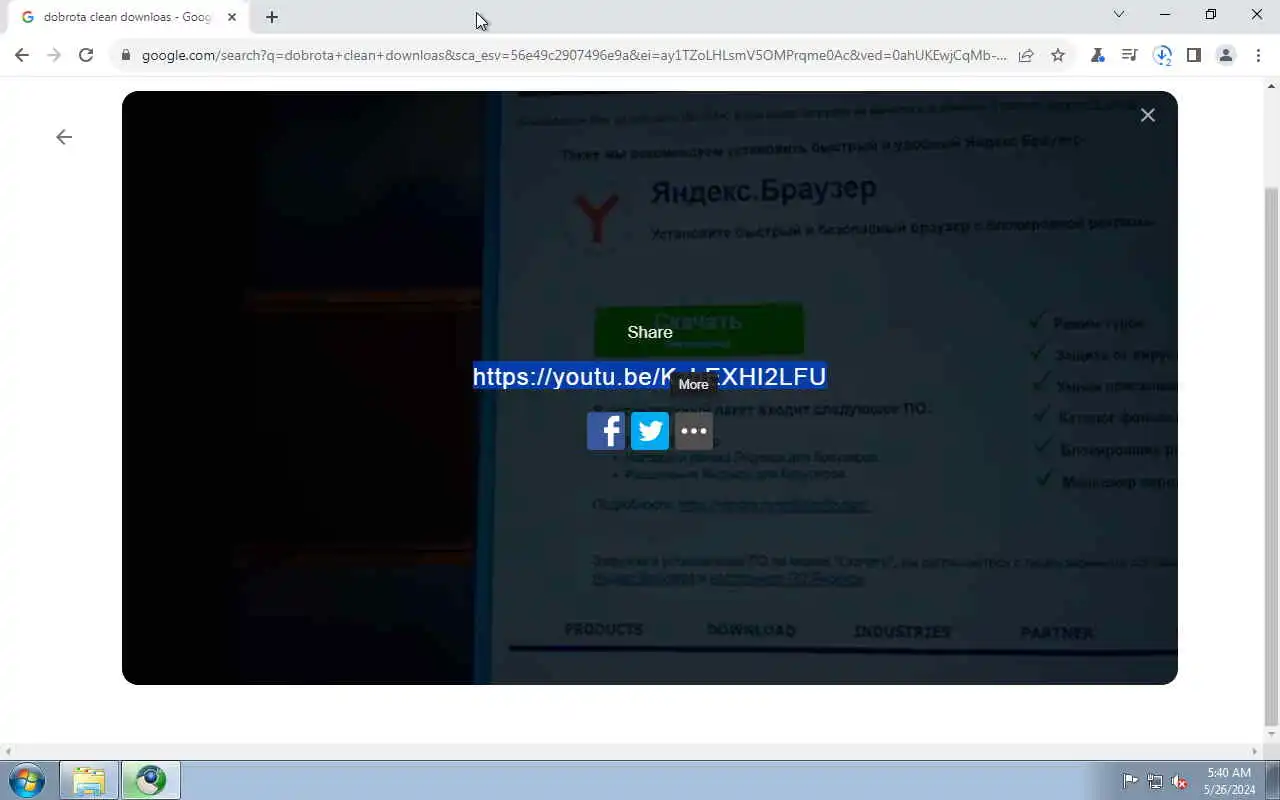
Task: Open File Explorer from the taskbar
Action: tap(89, 780)
